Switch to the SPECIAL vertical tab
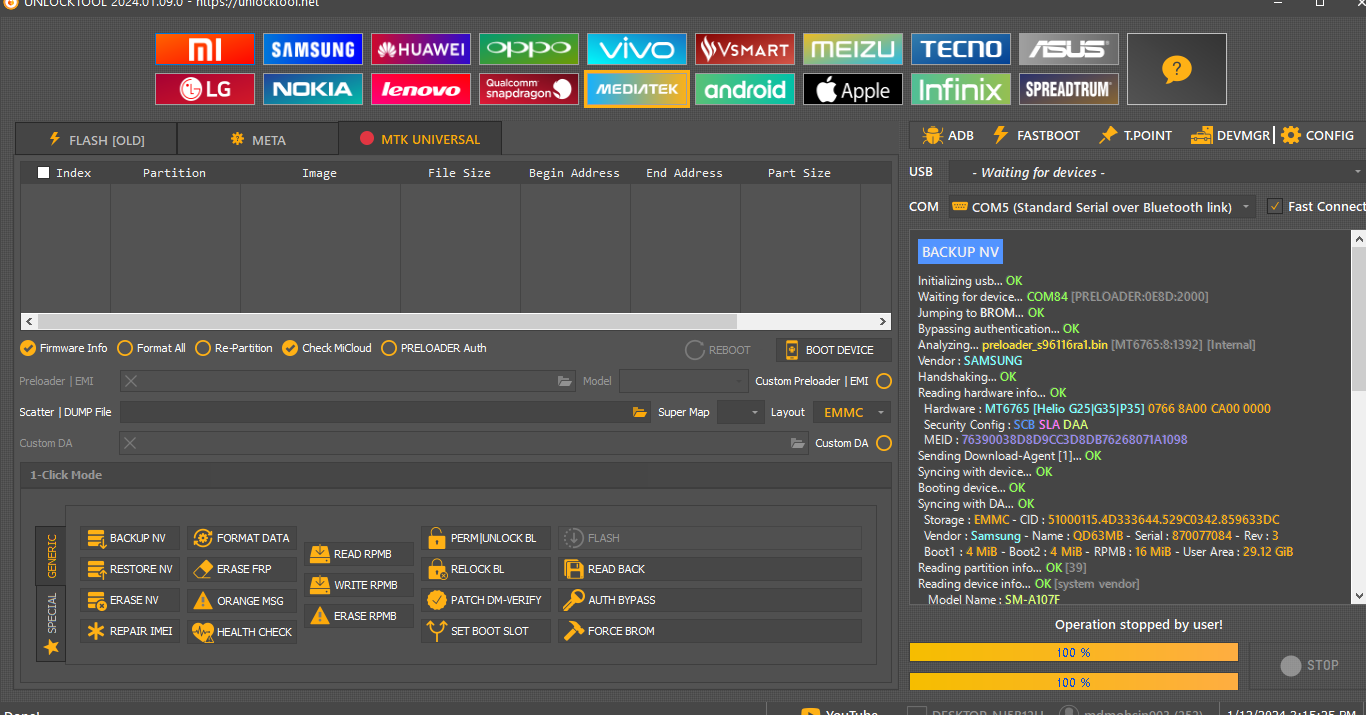 pyautogui.click(x=51, y=626)
